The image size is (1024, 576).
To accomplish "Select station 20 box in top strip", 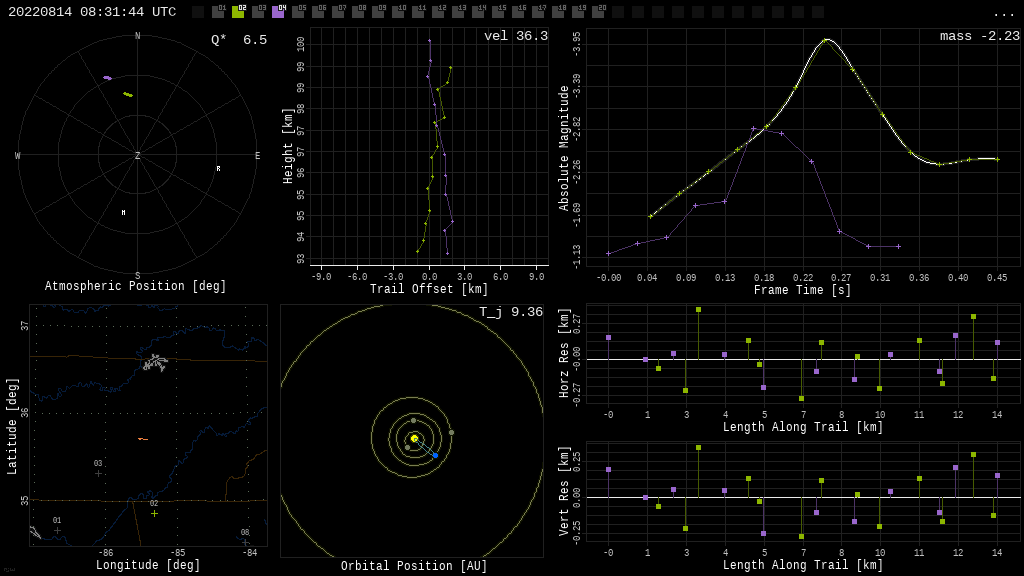I will click(x=598, y=12).
